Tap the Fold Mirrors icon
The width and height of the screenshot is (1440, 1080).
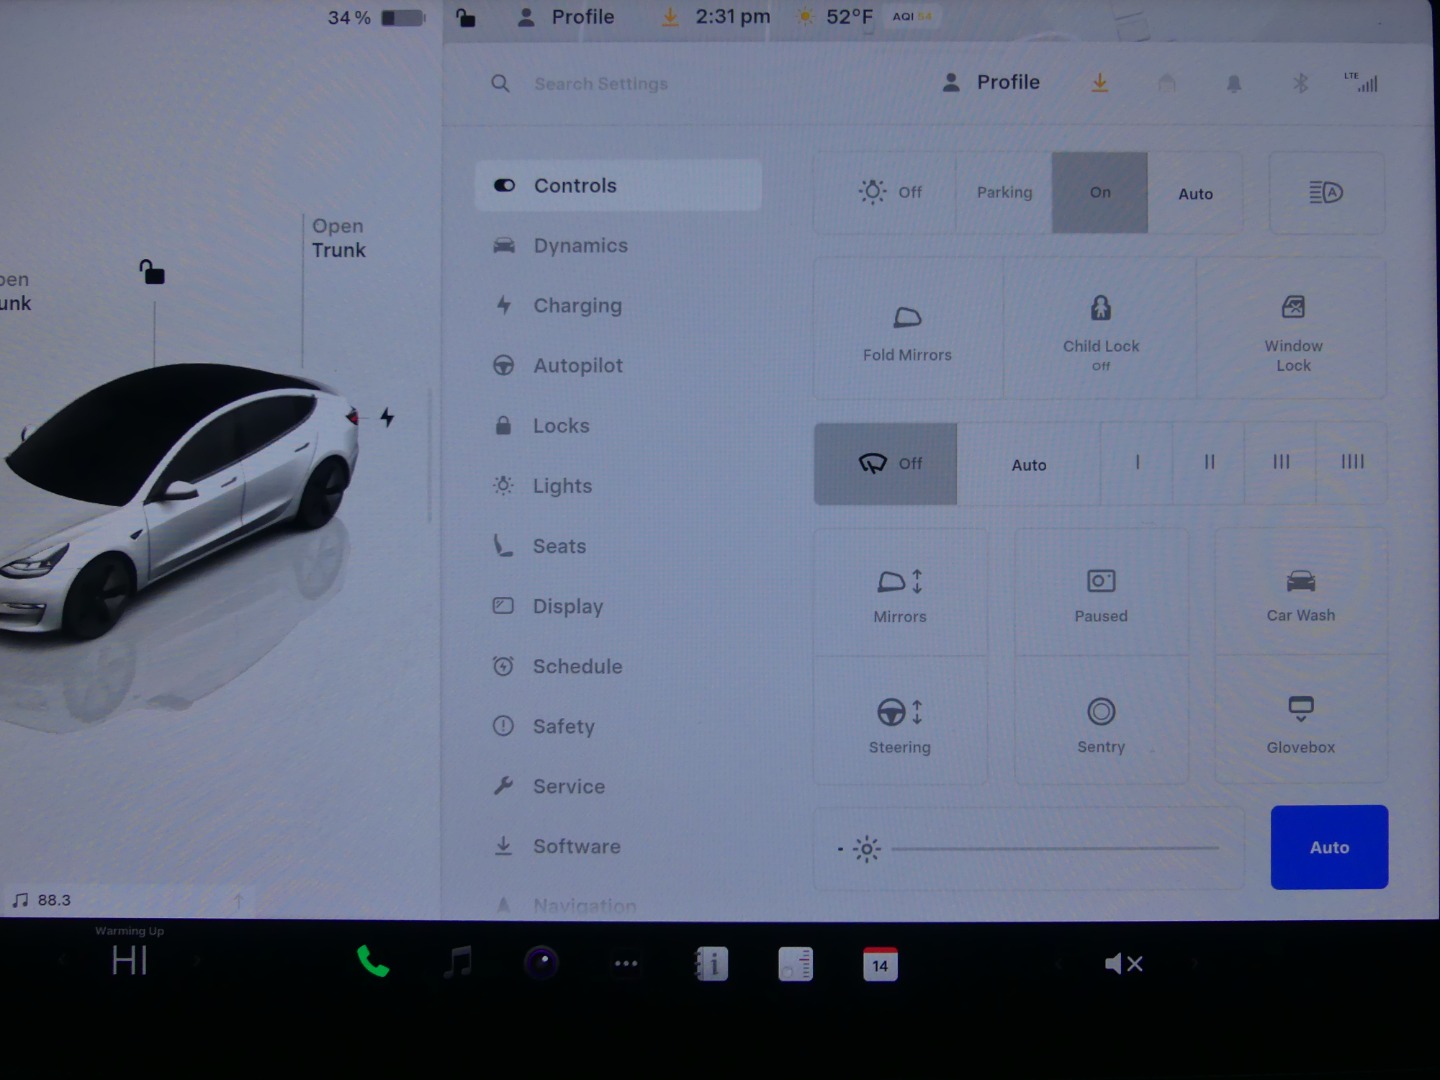coord(907,331)
